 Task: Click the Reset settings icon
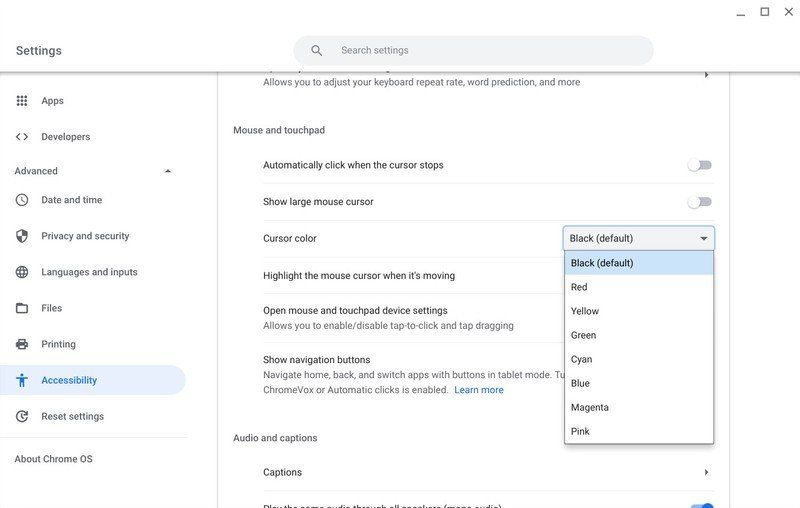click(22, 416)
